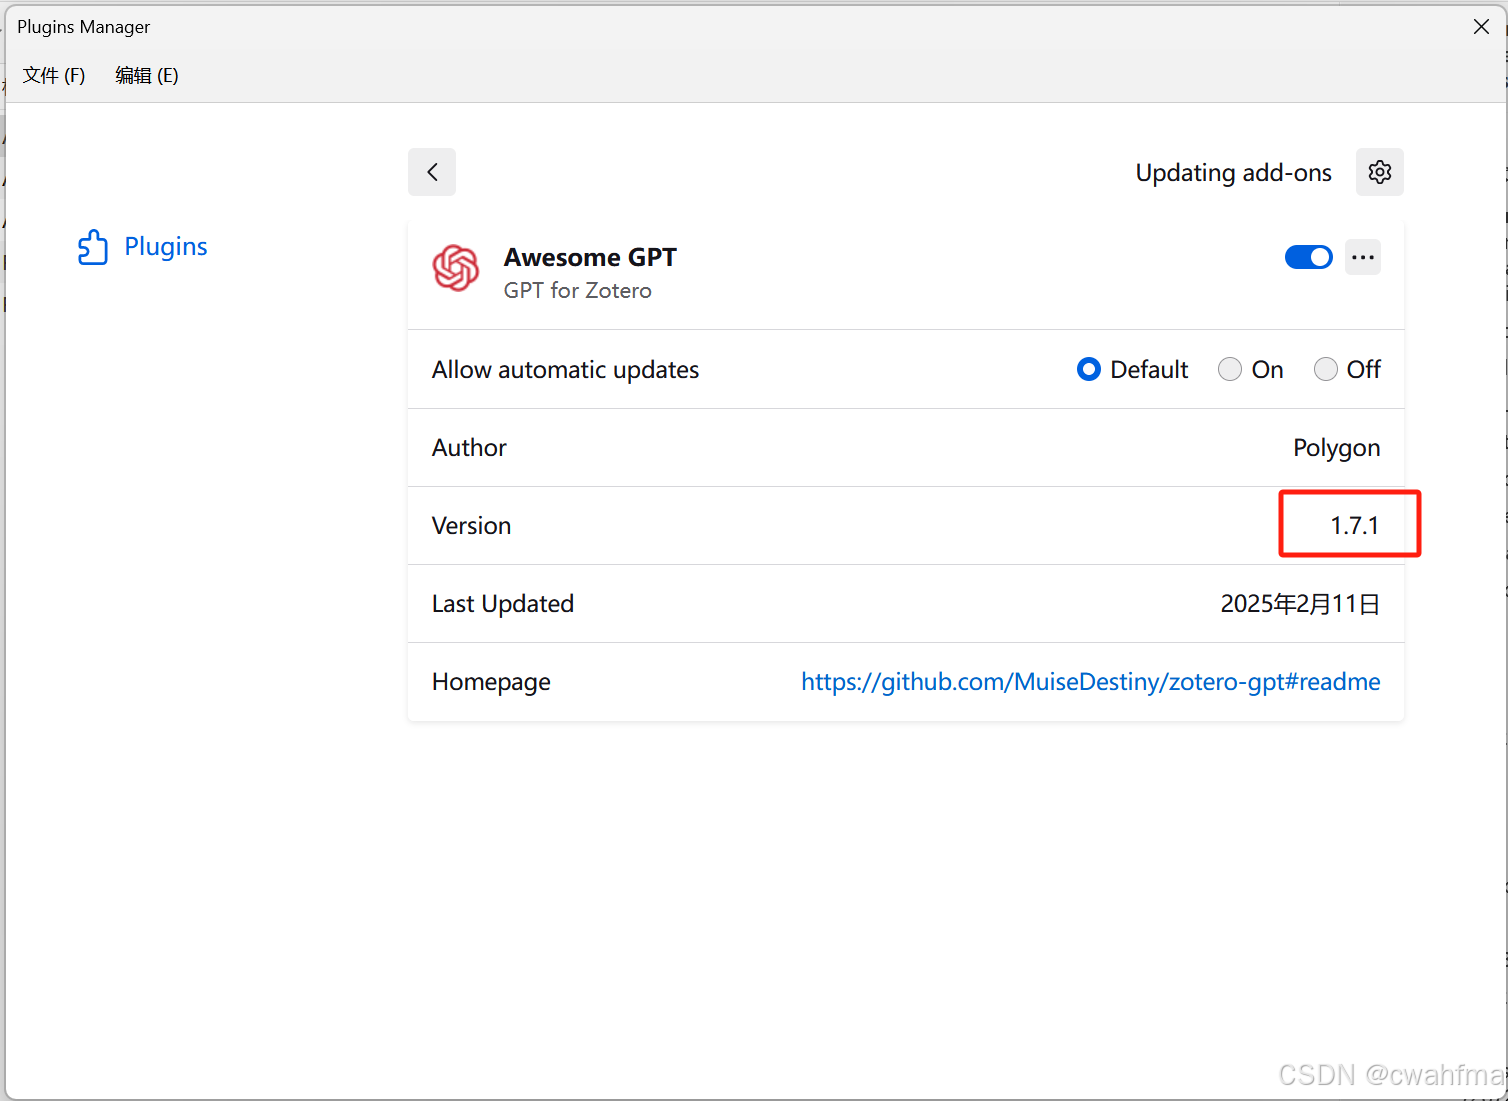Click the version number 1.7.1
The width and height of the screenshot is (1508, 1101).
[1354, 526]
